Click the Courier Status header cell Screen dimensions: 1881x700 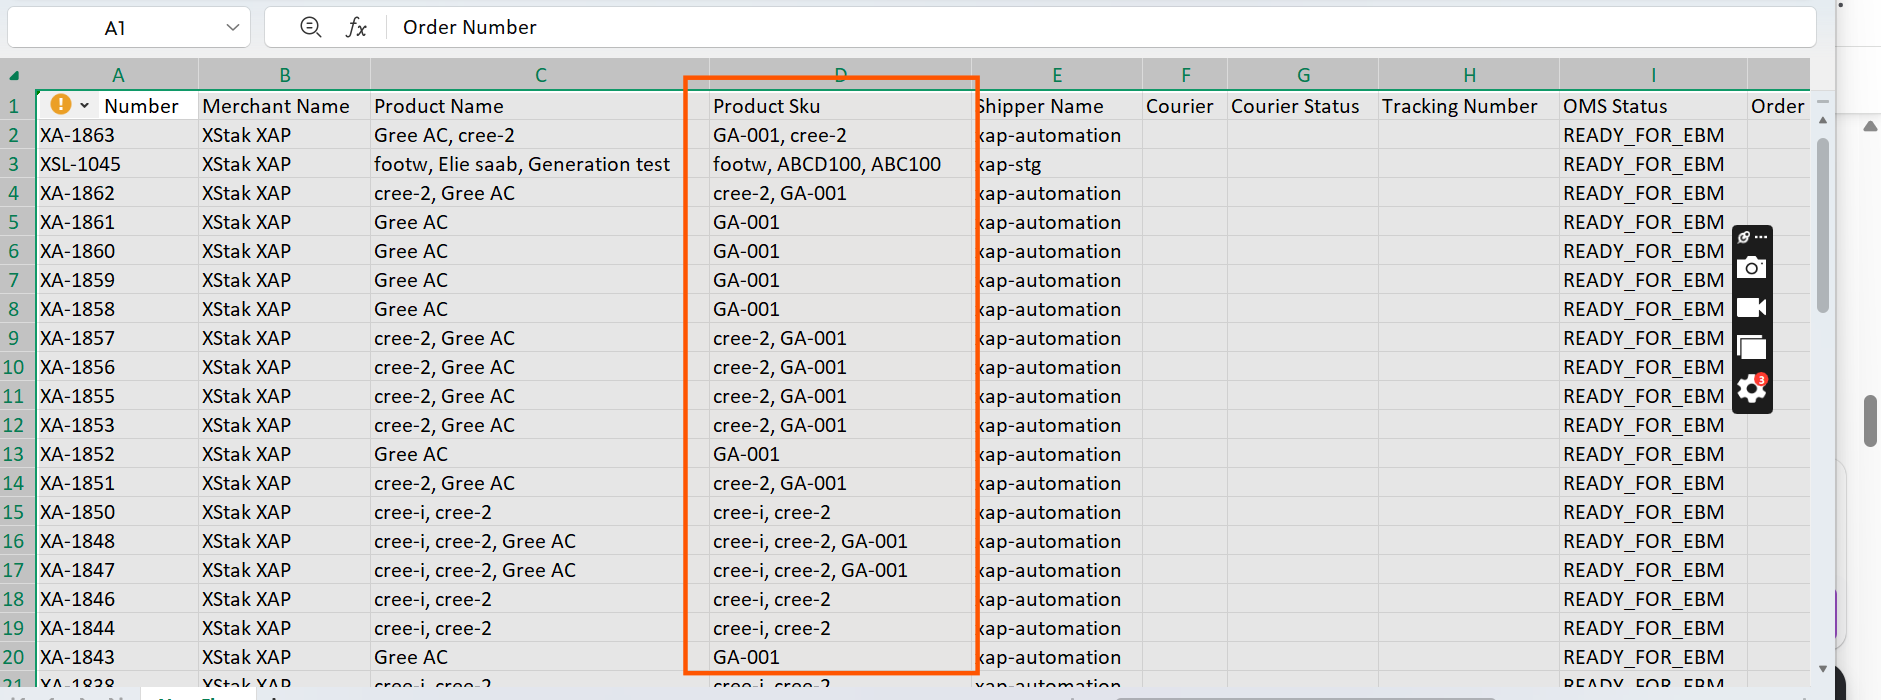(1303, 106)
